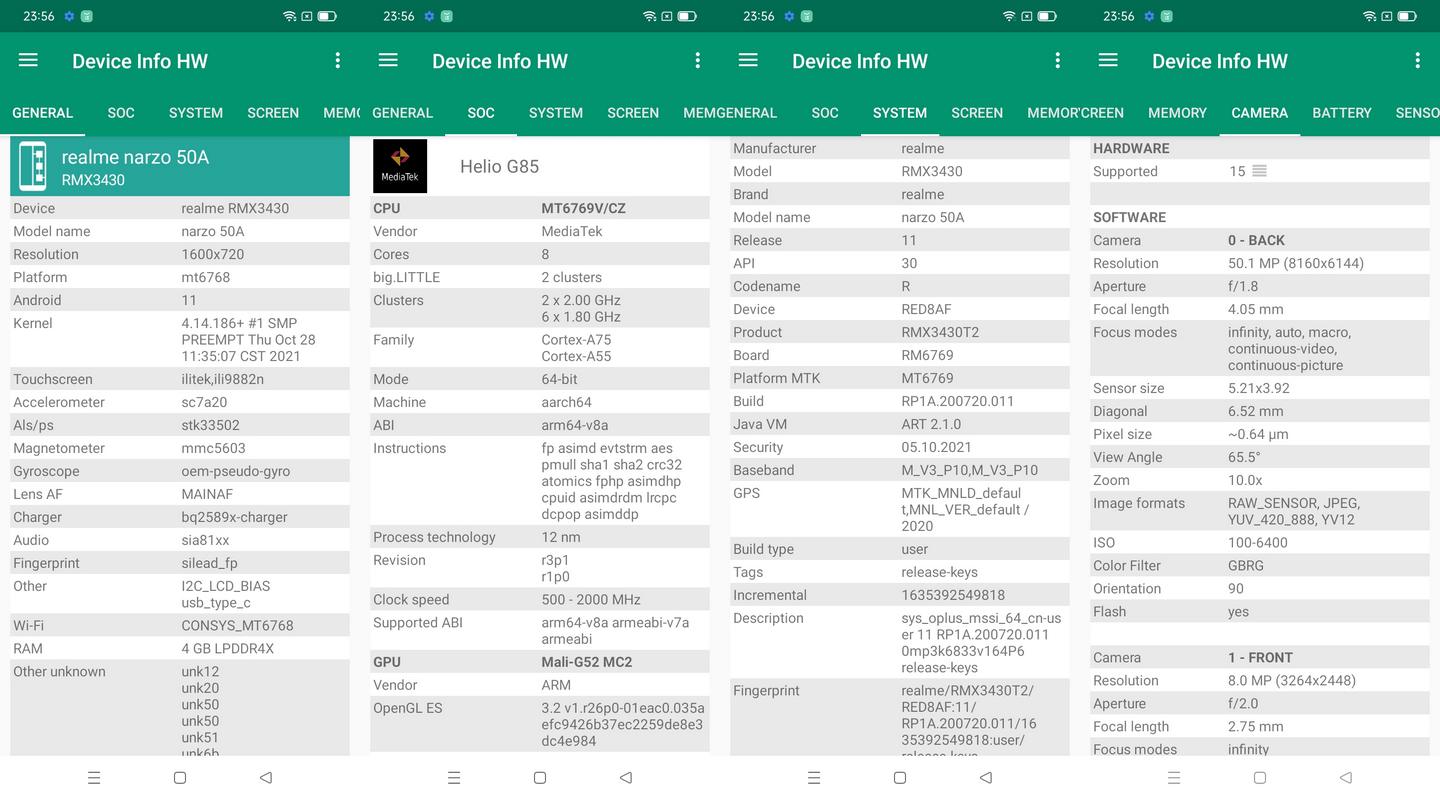Select the GPU Mali-G52 MC2 row
The image size is (1440, 800).
pos(540,662)
